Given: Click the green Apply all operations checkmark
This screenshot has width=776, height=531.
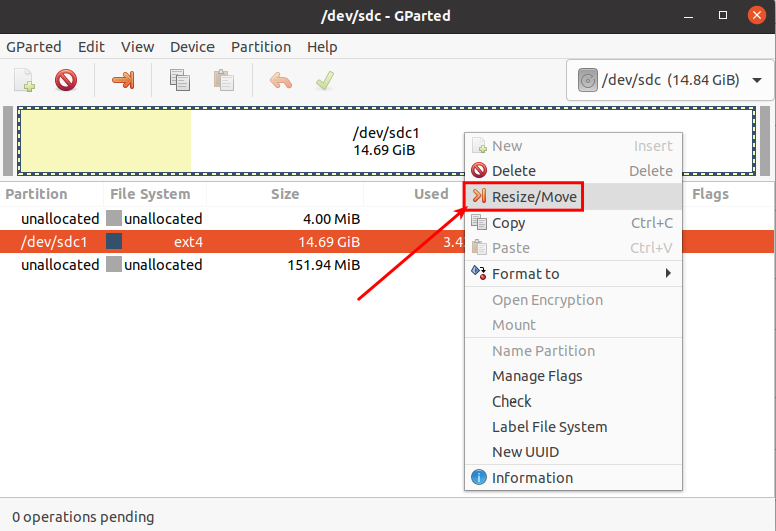Looking at the screenshot, I should point(325,80).
